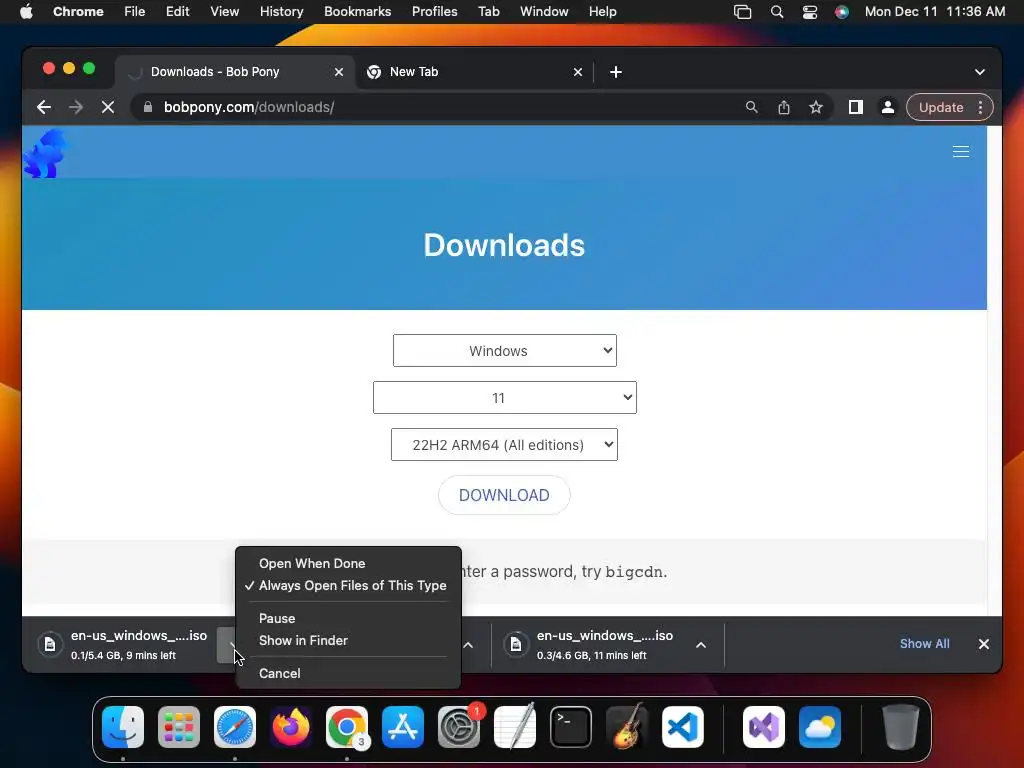Screen dimensions: 1024x768
Task: Open the 22H2 ARM64 edition dropdown
Action: (x=504, y=445)
